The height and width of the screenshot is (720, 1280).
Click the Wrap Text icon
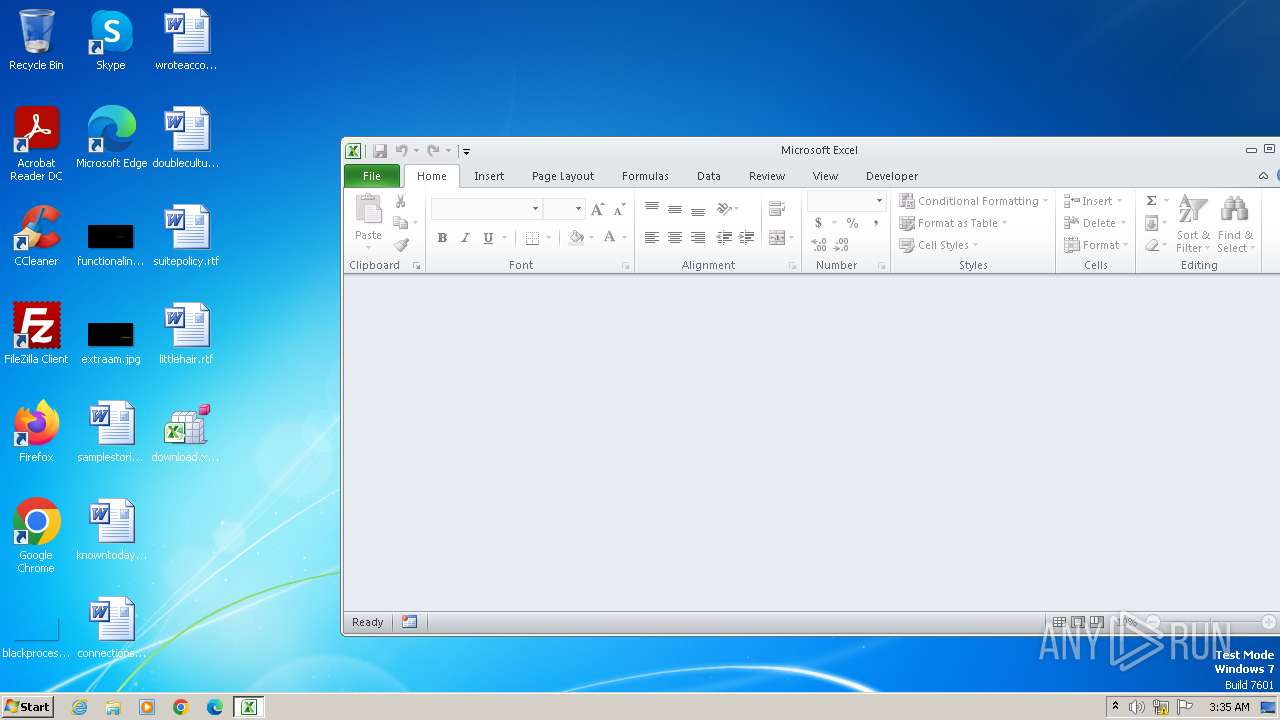776,208
